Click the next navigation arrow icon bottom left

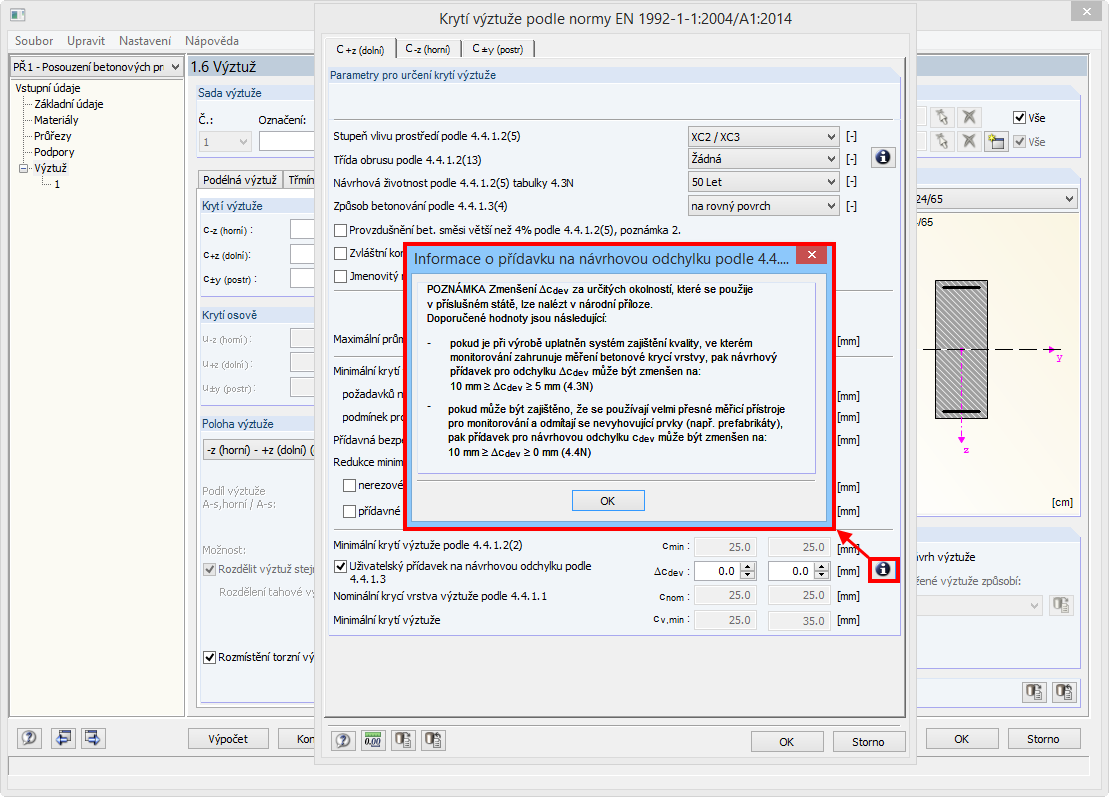tap(91, 738)
